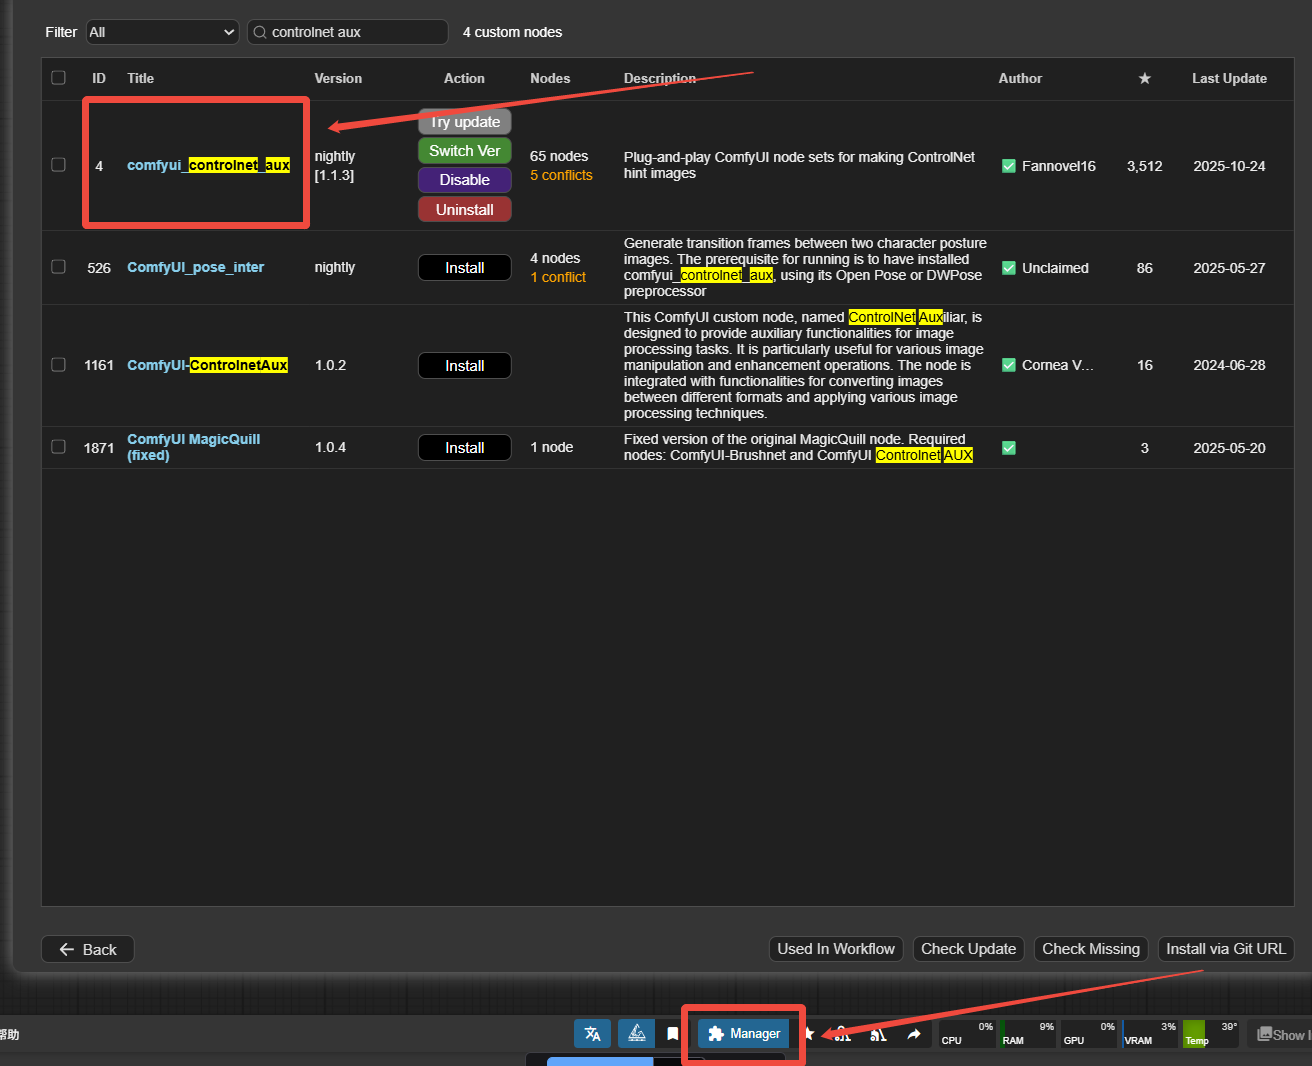Toggle the select-all header checkbox
The image size is (1312, 1066).
pyautogui.click(x=59, y=78)
